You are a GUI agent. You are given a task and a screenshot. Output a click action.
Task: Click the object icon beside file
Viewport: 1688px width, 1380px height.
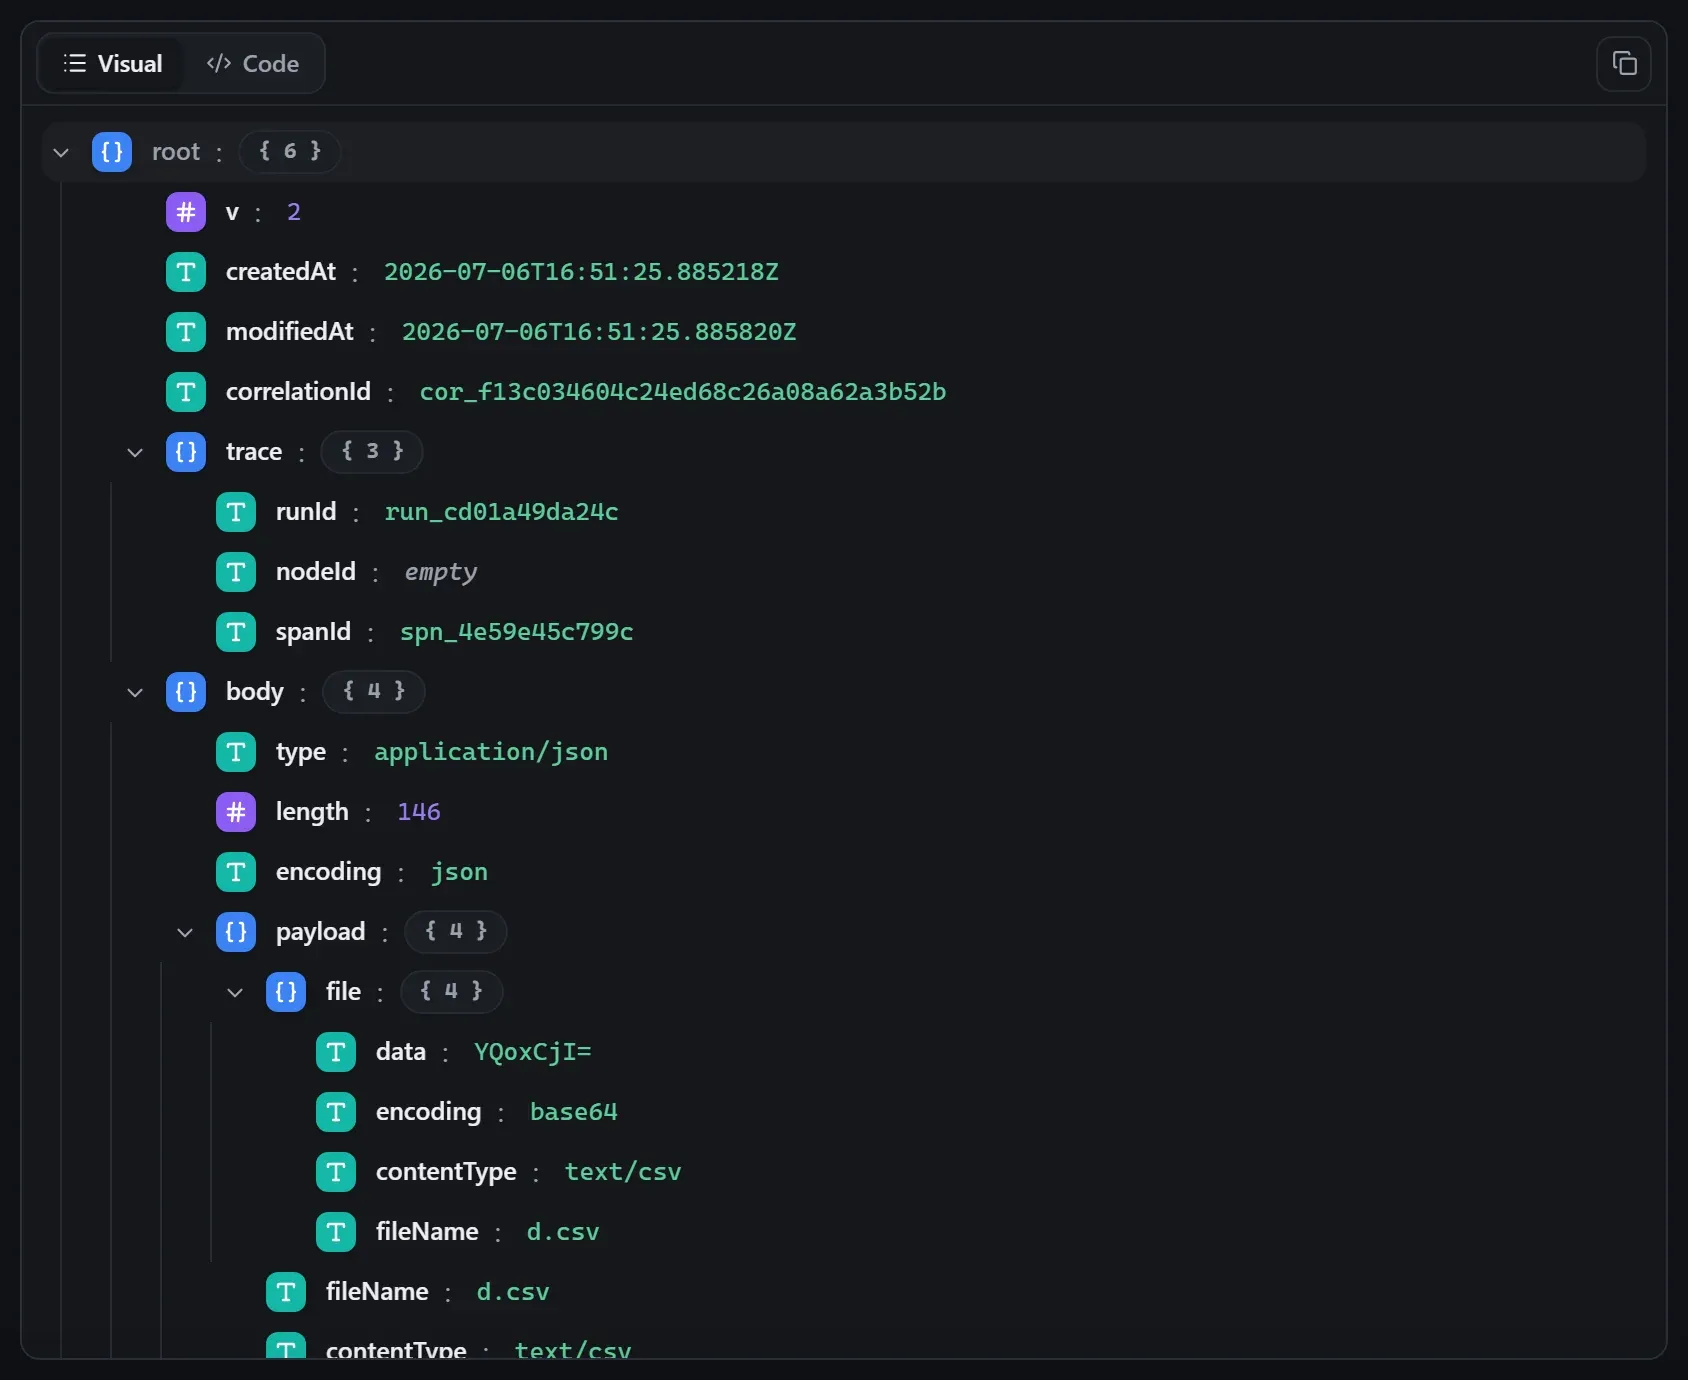click(286, 992)
